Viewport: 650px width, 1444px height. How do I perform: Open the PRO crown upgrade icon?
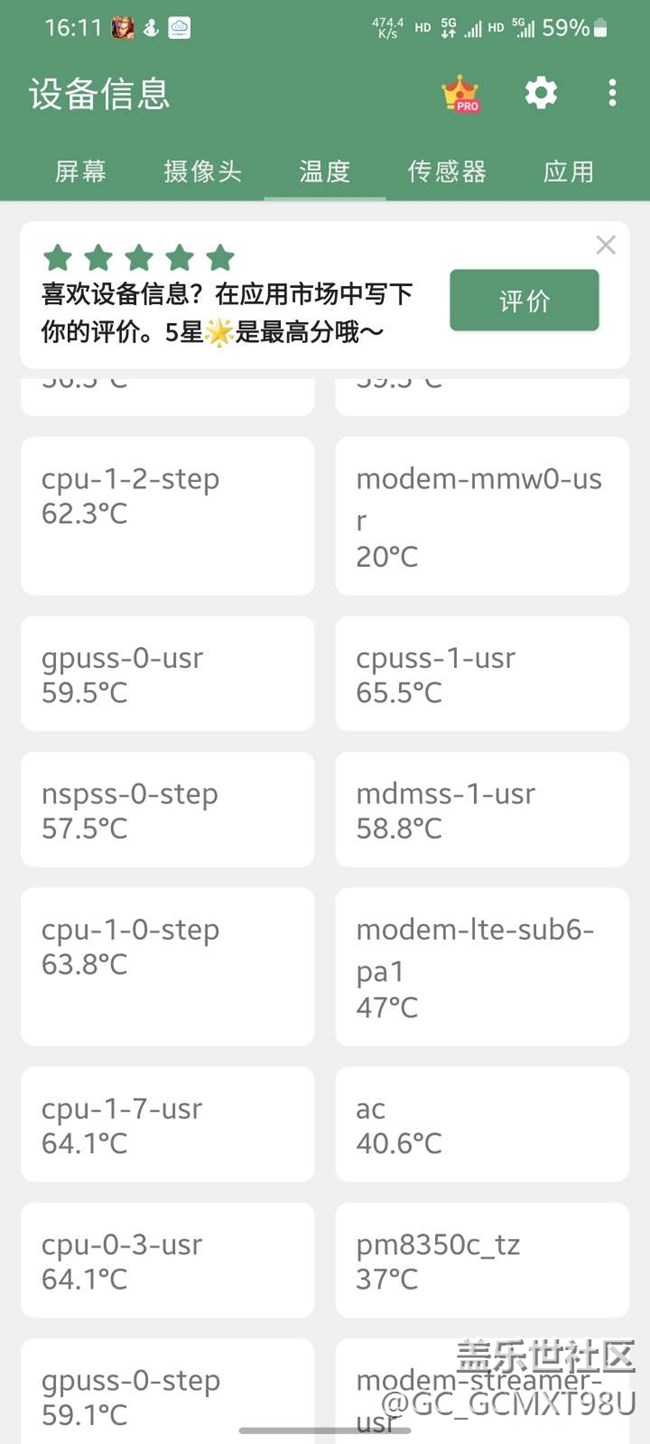460,94
